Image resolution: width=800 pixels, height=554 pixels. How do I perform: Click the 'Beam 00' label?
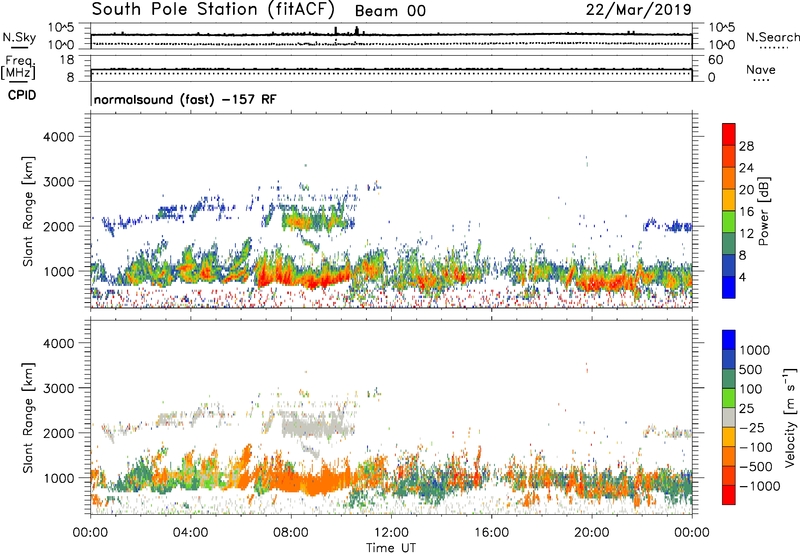(x=390, y=11)
